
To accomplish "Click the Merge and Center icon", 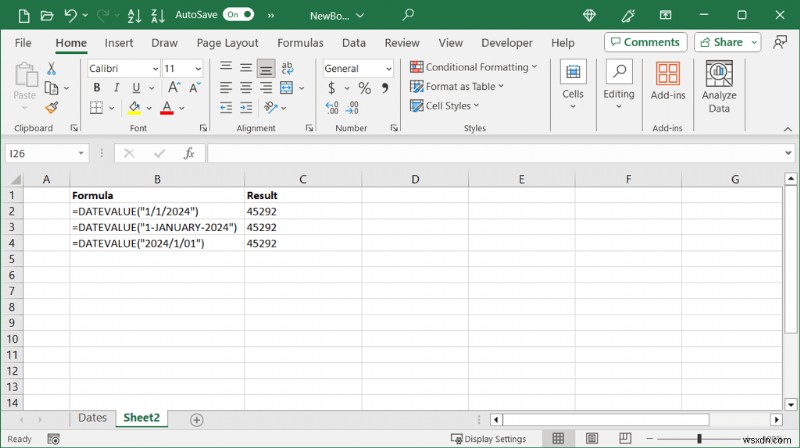I will coord(287,88).
